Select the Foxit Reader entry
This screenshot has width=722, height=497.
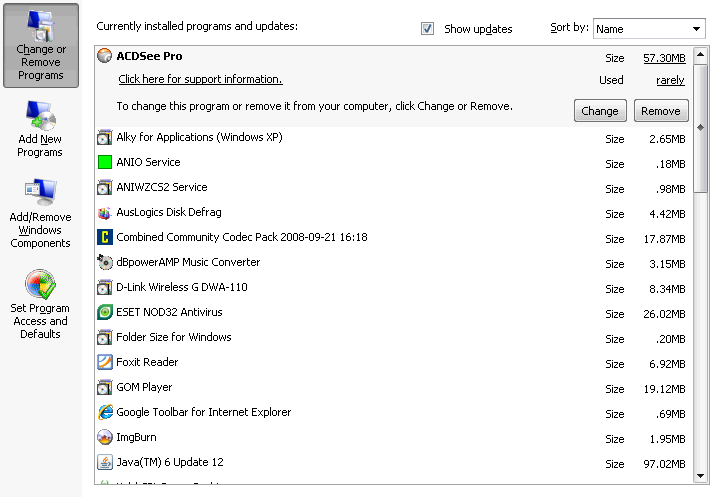point(393,362)
